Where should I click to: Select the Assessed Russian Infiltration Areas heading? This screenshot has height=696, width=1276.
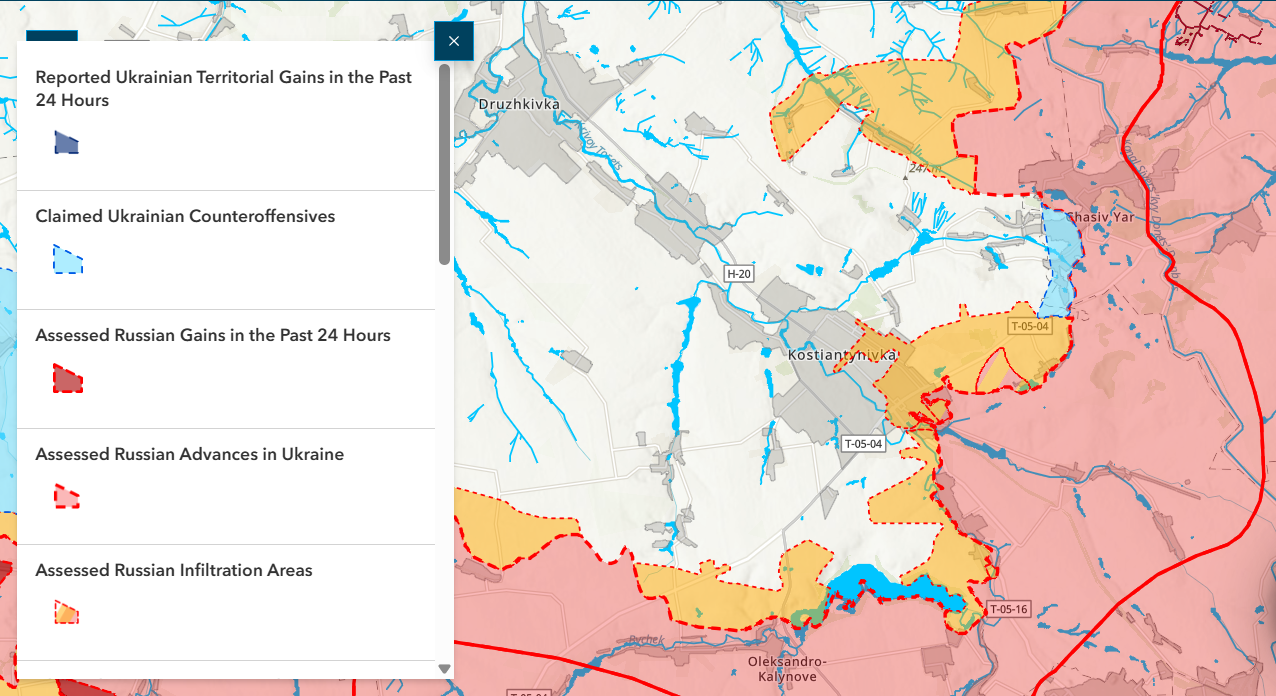(174, 570)
